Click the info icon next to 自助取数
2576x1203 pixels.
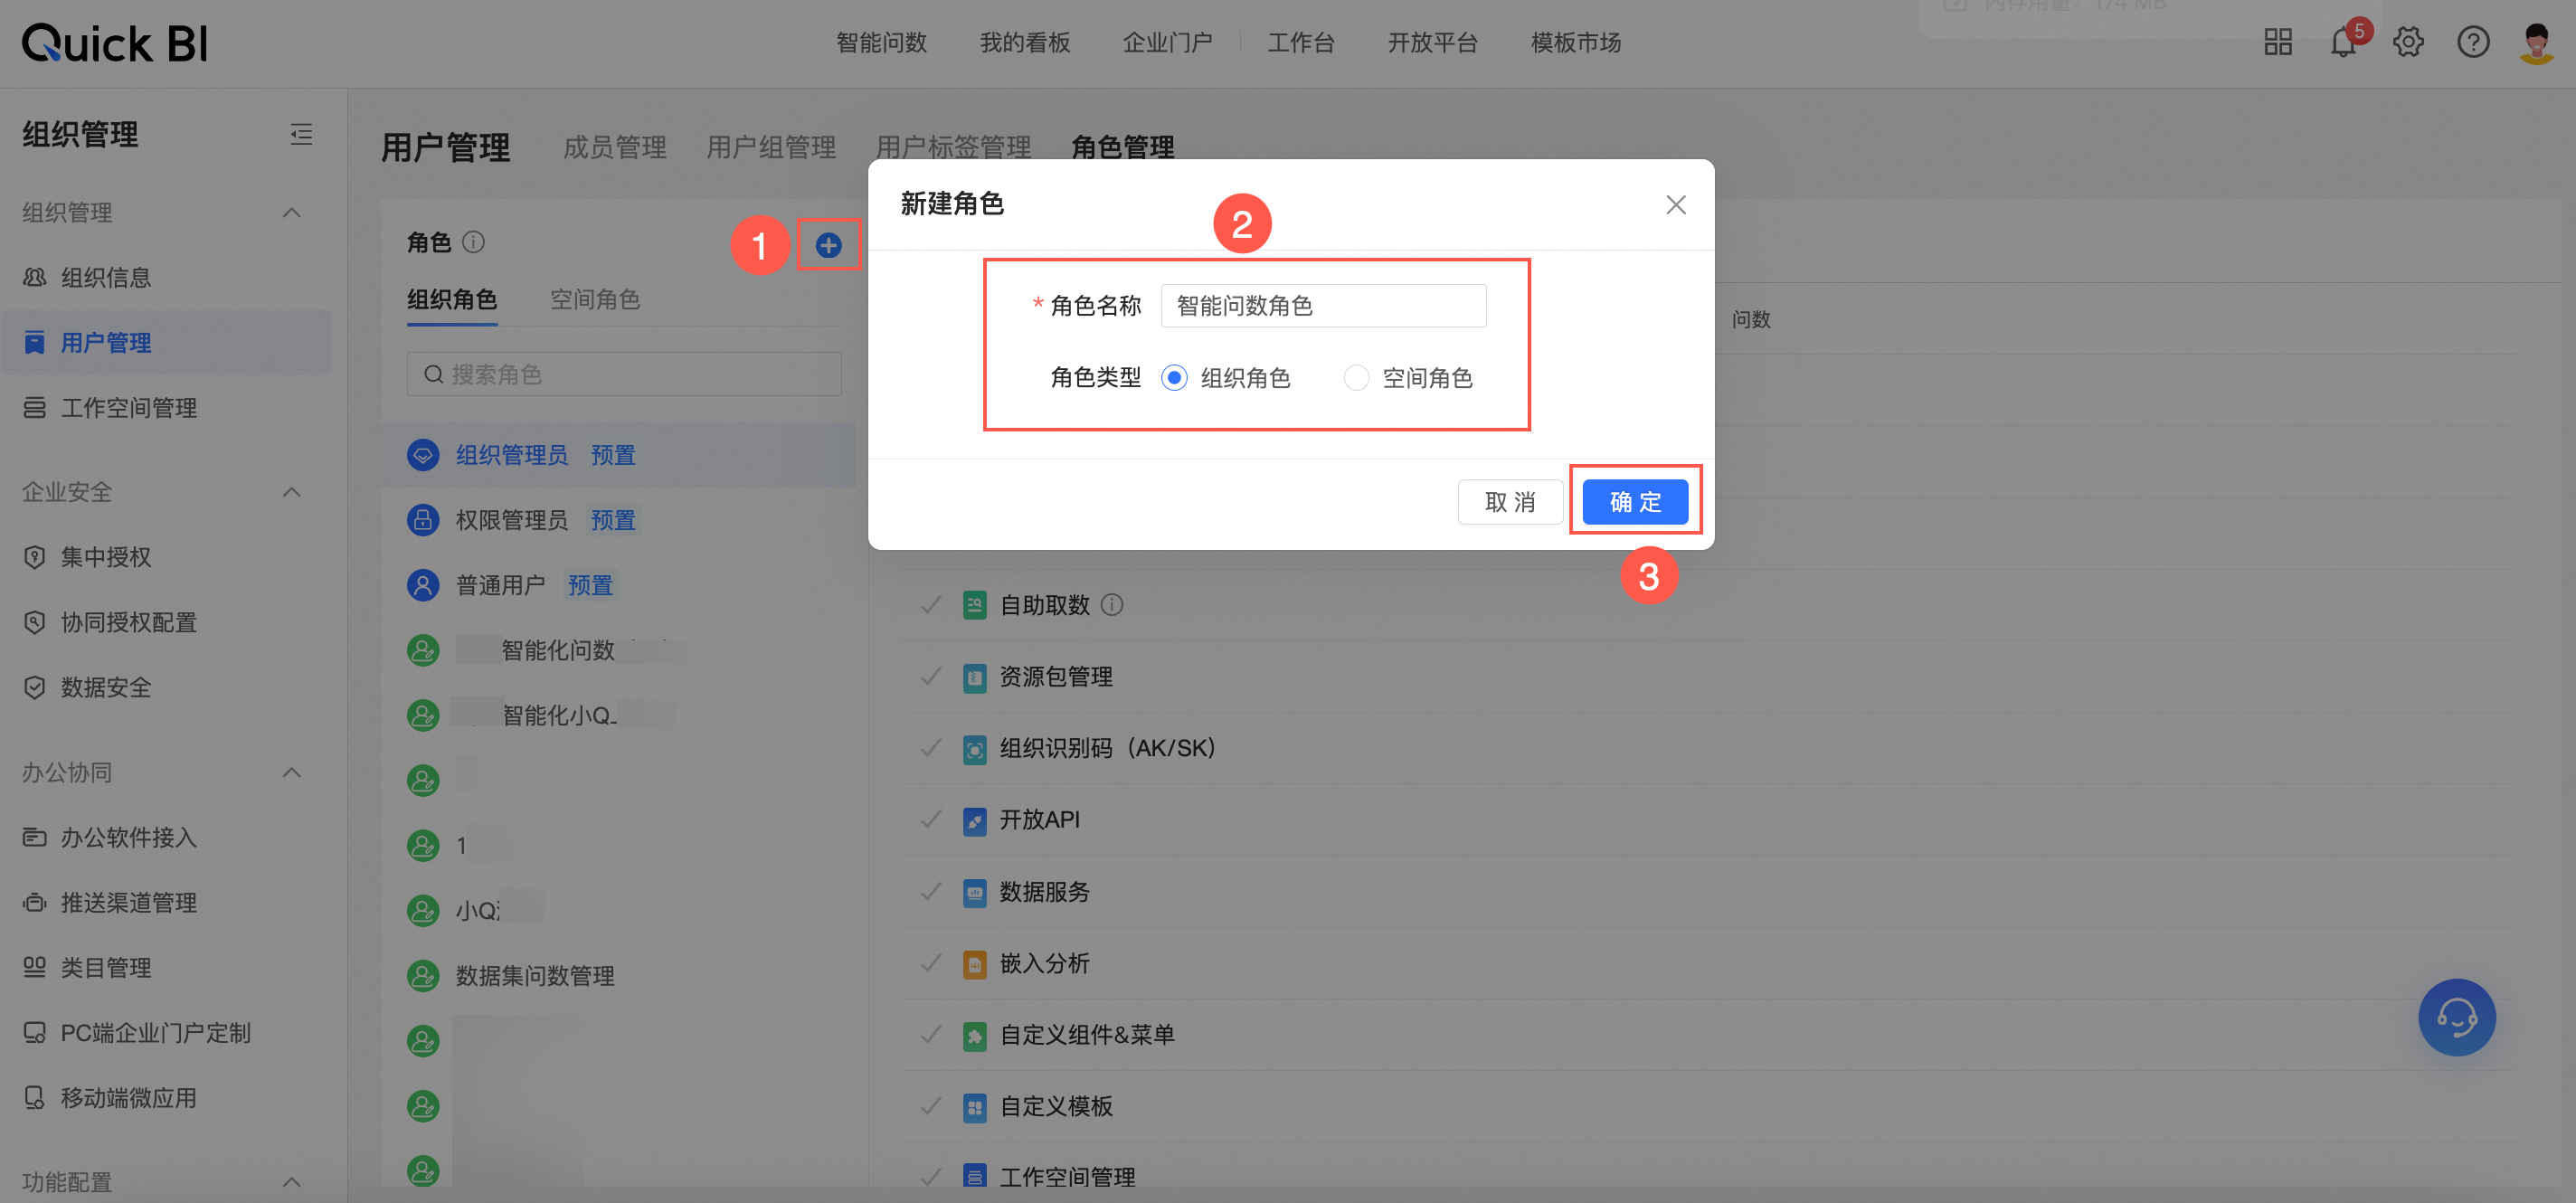1112,605
